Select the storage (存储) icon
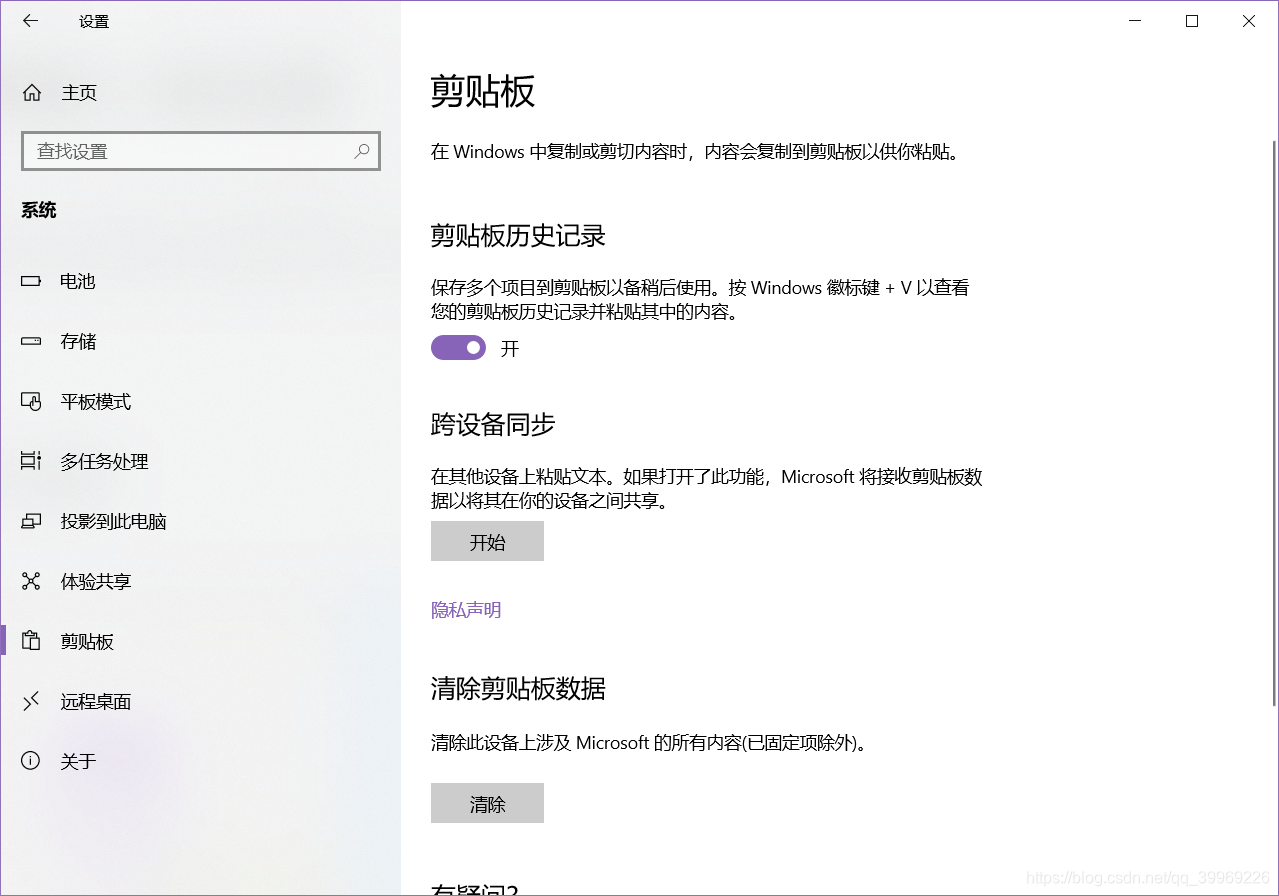 [31, 341]
